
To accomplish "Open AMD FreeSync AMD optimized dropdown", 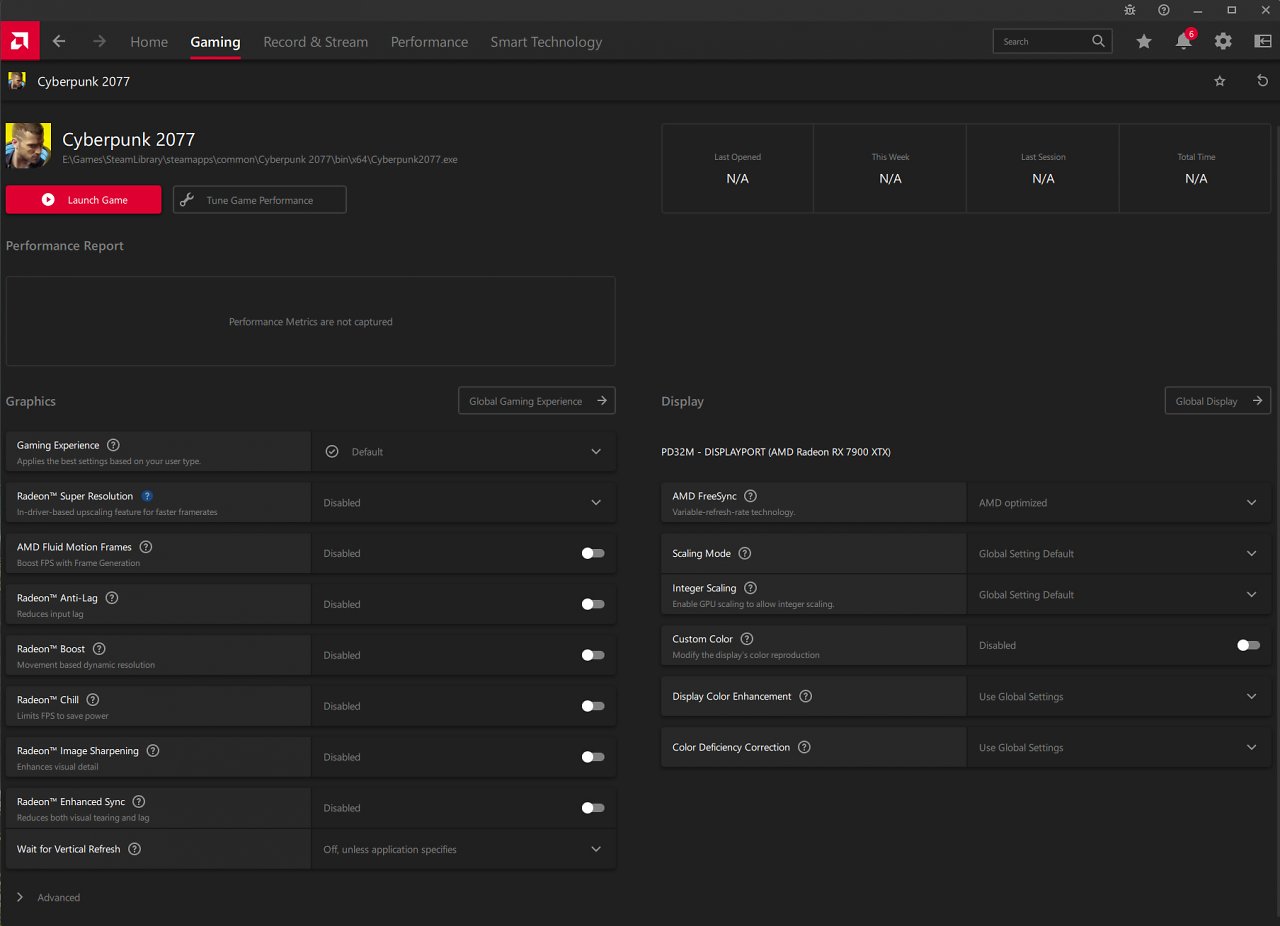I will click(x=1119, y=503).
